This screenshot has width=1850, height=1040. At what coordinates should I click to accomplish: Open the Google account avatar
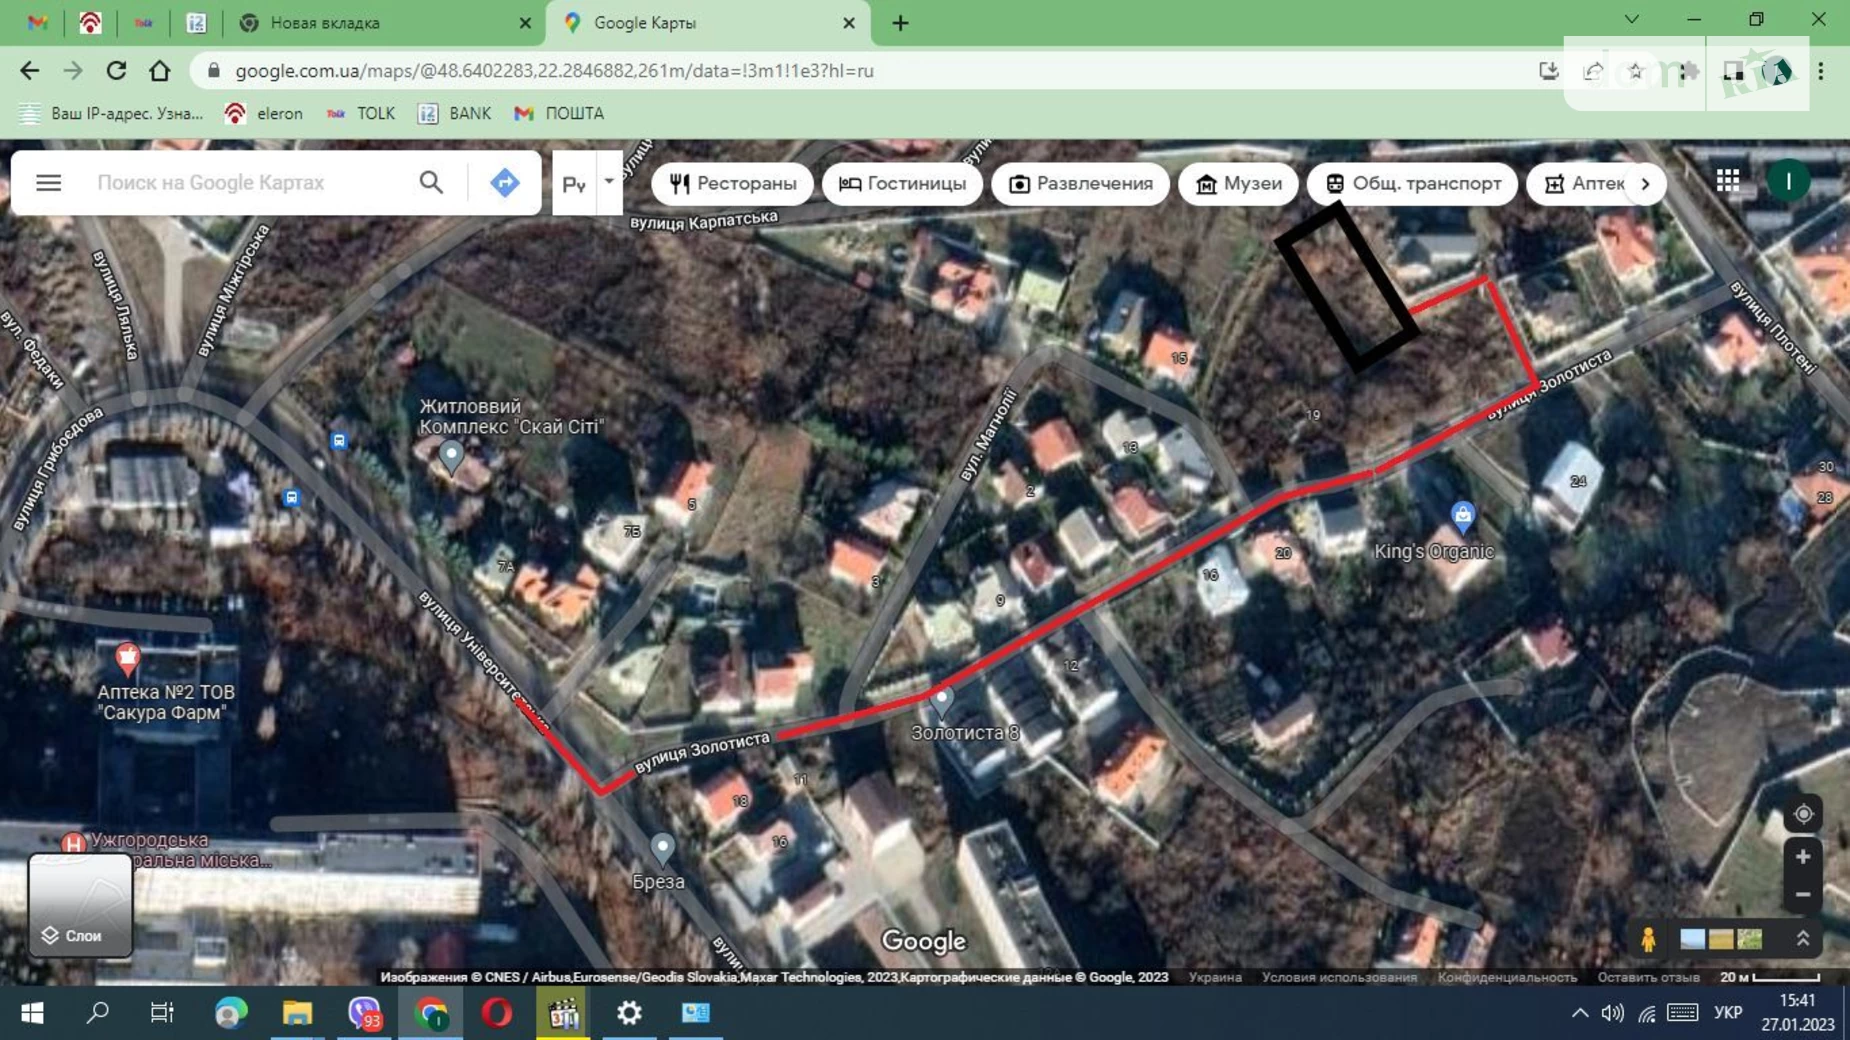pyautogui.click(x=1788, y=181)
